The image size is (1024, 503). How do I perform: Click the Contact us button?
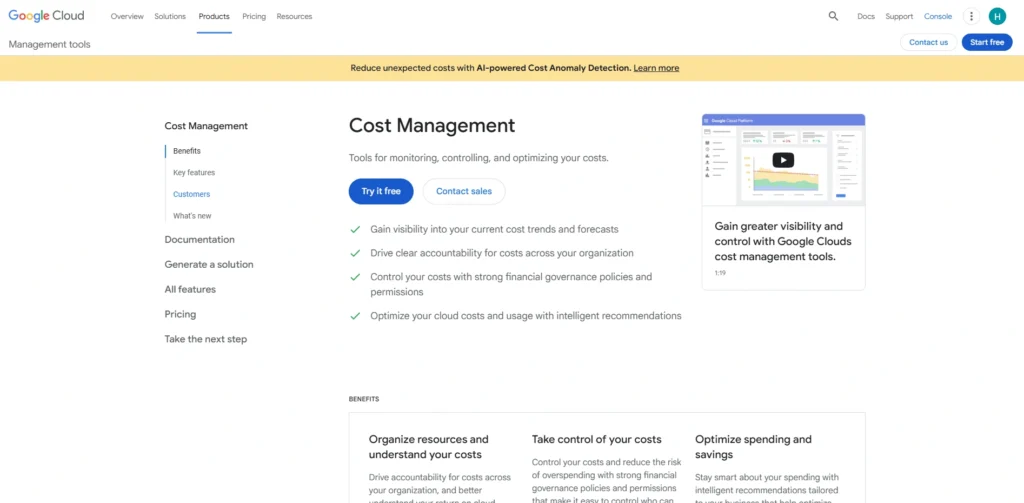point(928,42)
